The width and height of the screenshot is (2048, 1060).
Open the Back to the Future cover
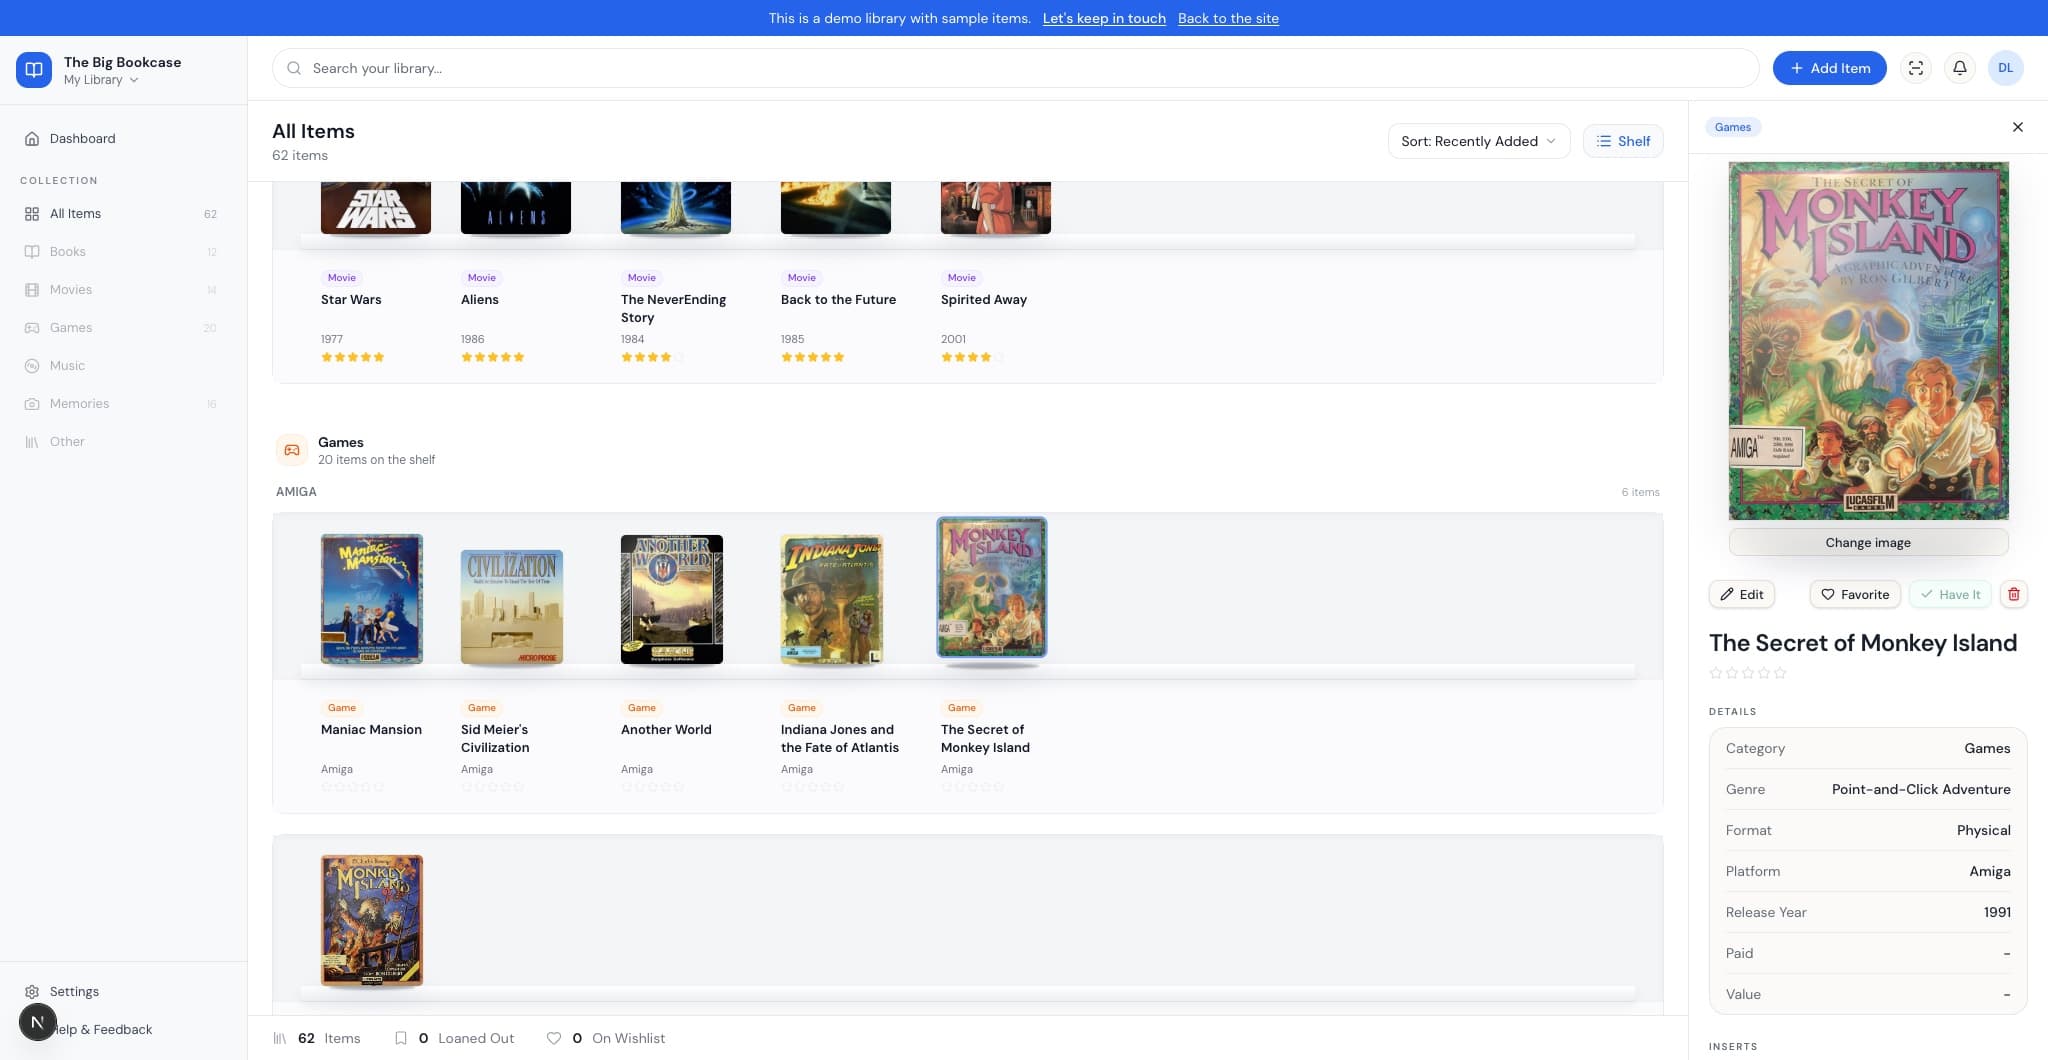[836, 208]
